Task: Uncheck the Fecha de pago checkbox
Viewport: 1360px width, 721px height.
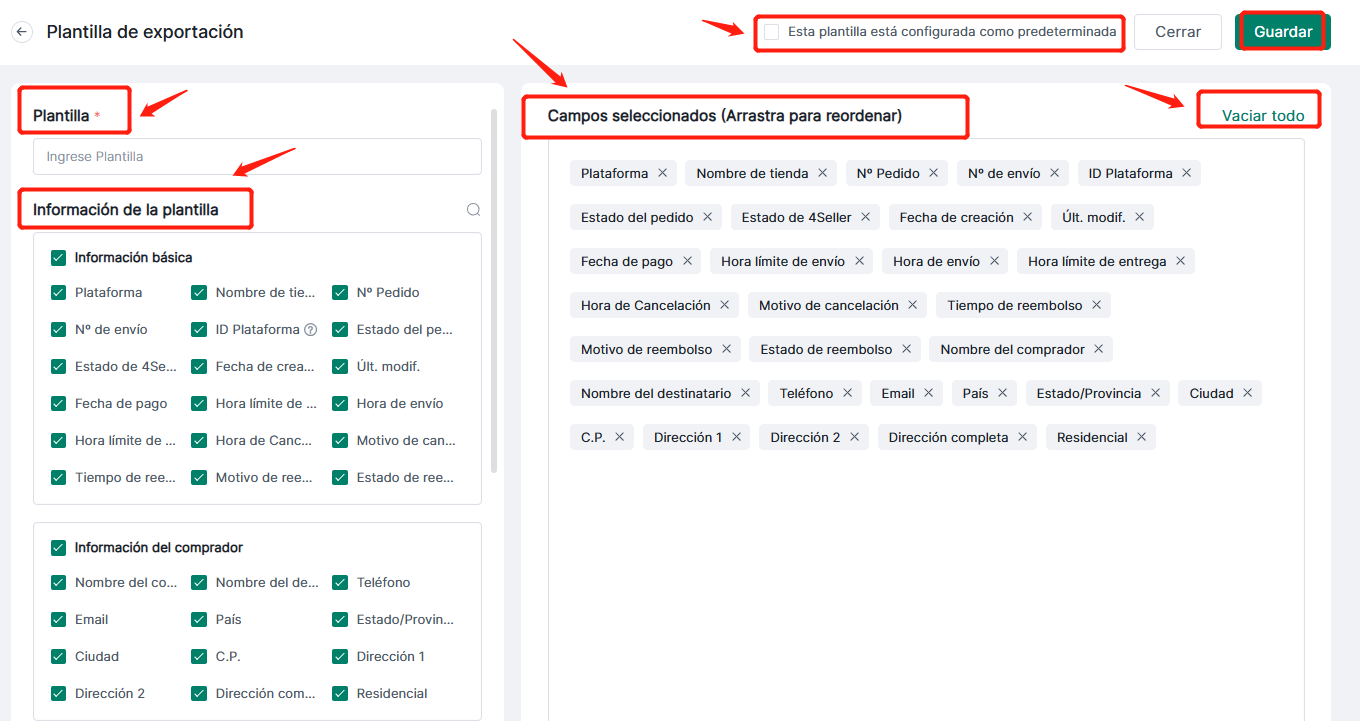Action: (58, 404)
